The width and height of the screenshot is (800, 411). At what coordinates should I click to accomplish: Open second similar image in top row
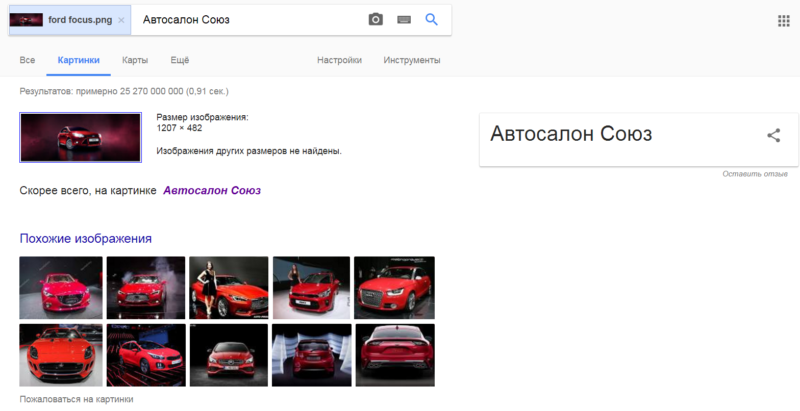(146, 288)
